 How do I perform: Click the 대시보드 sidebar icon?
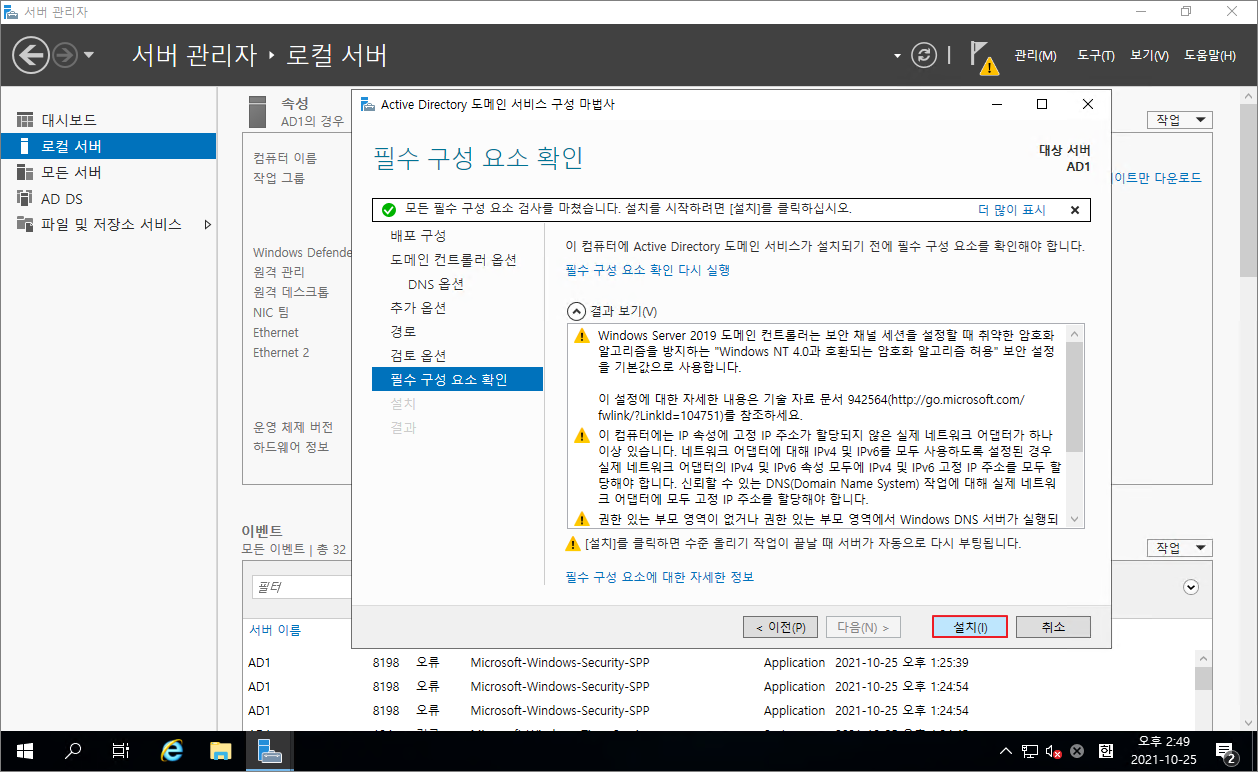[x=25, y=120]
